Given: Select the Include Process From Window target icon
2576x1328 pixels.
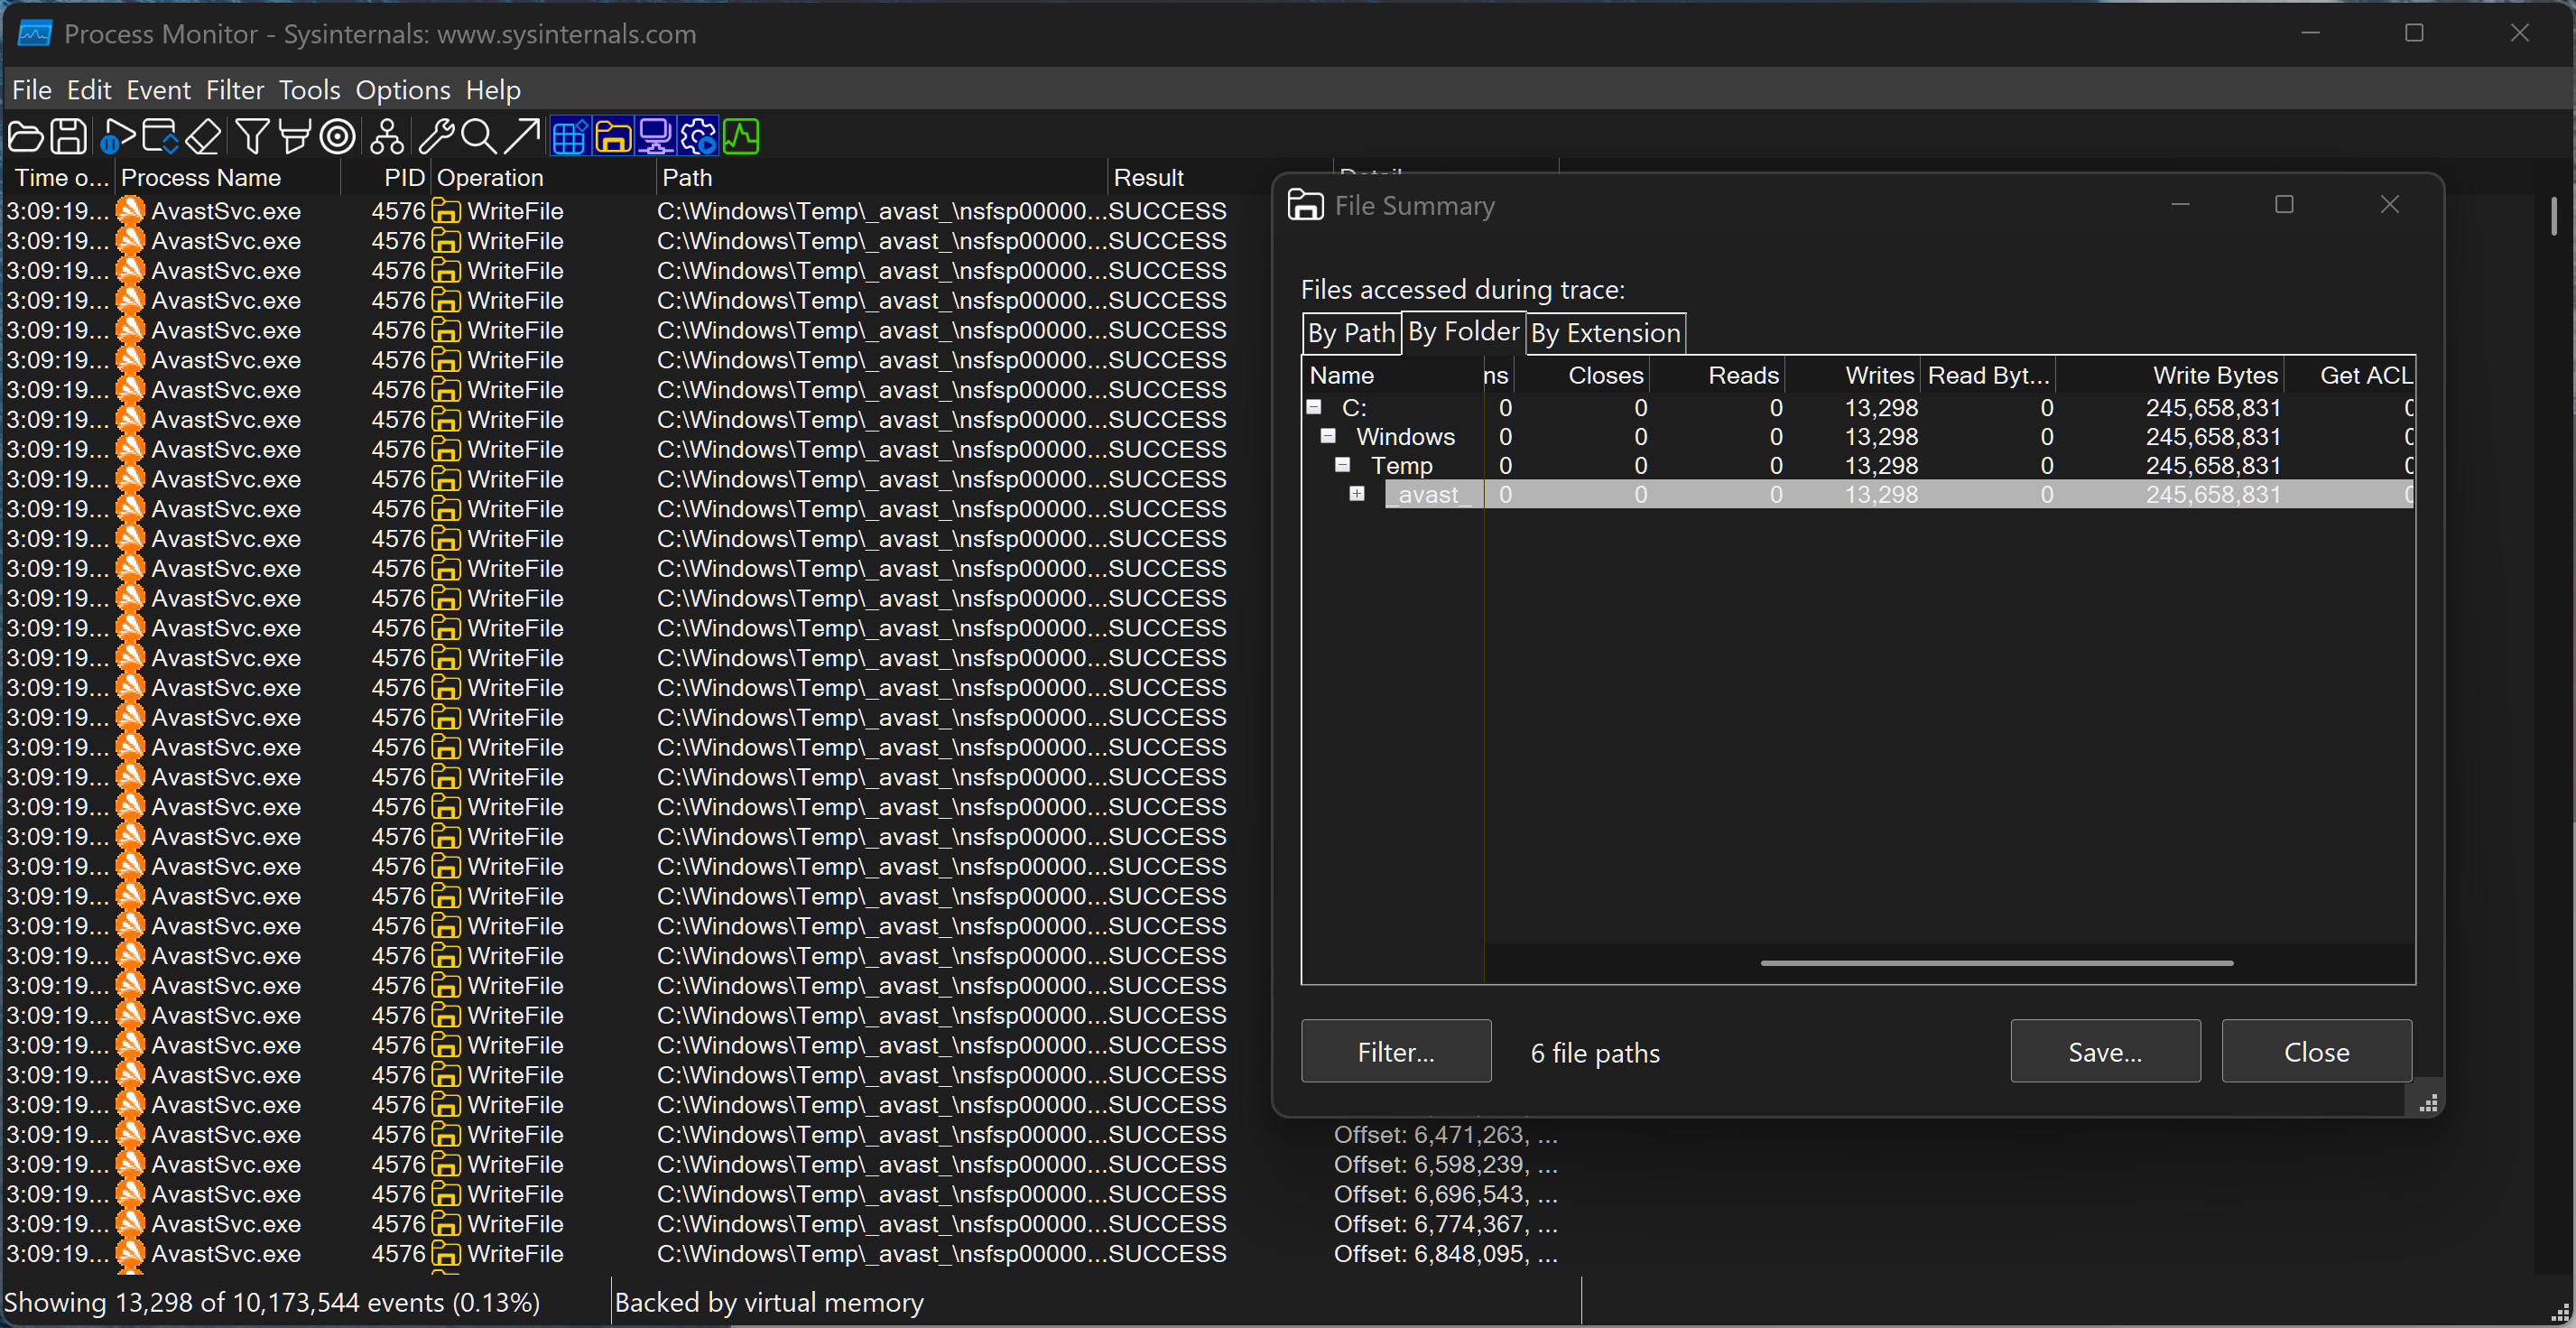Looking at the screenshot, I should pos(338,137).
